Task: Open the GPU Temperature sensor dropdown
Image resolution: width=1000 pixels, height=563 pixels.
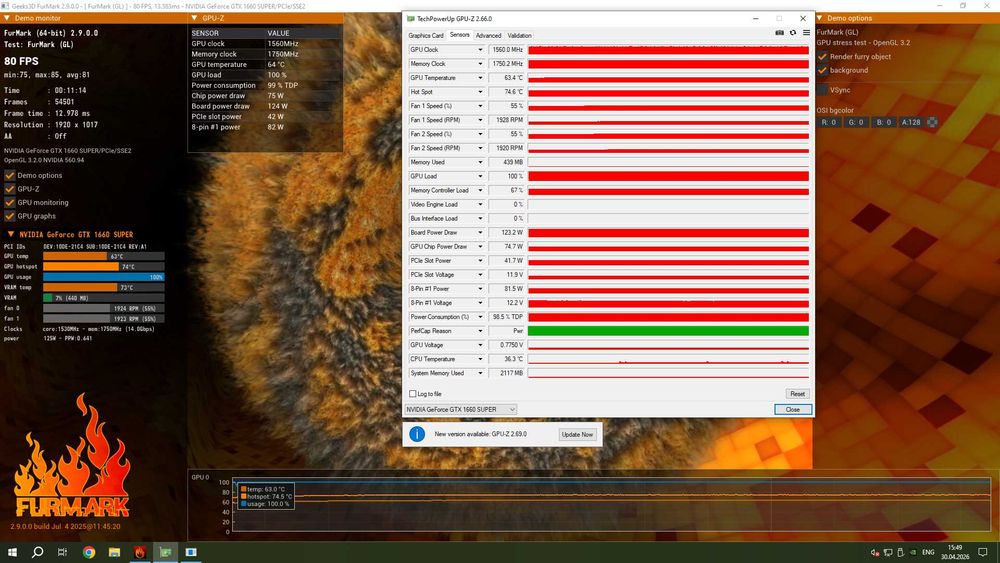Action: [480, 78]
